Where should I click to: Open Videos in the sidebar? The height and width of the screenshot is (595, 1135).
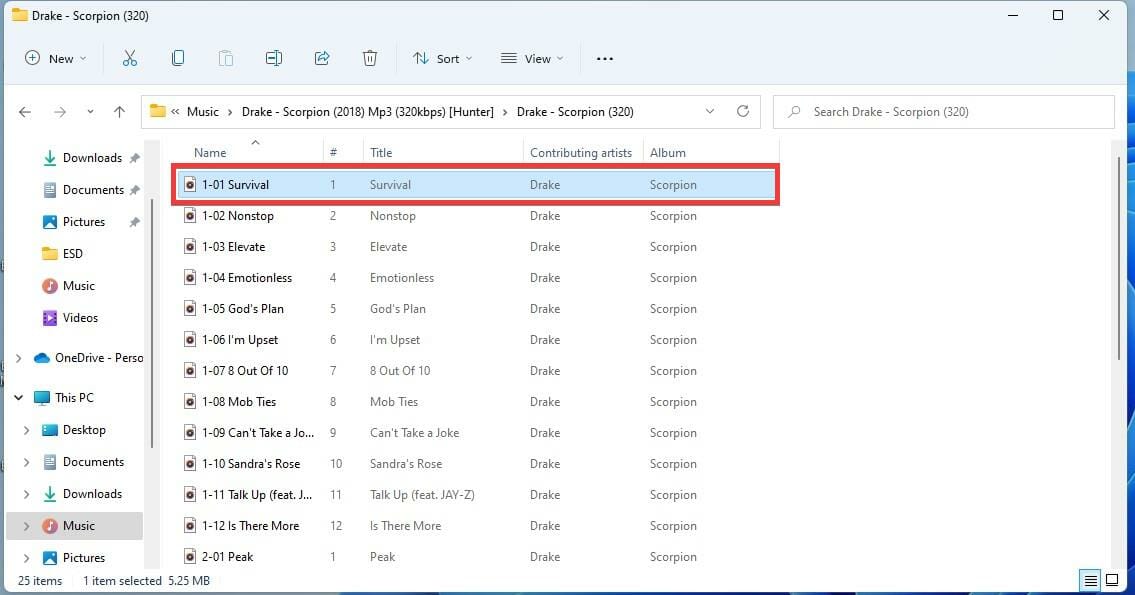[x=70, y=317]
